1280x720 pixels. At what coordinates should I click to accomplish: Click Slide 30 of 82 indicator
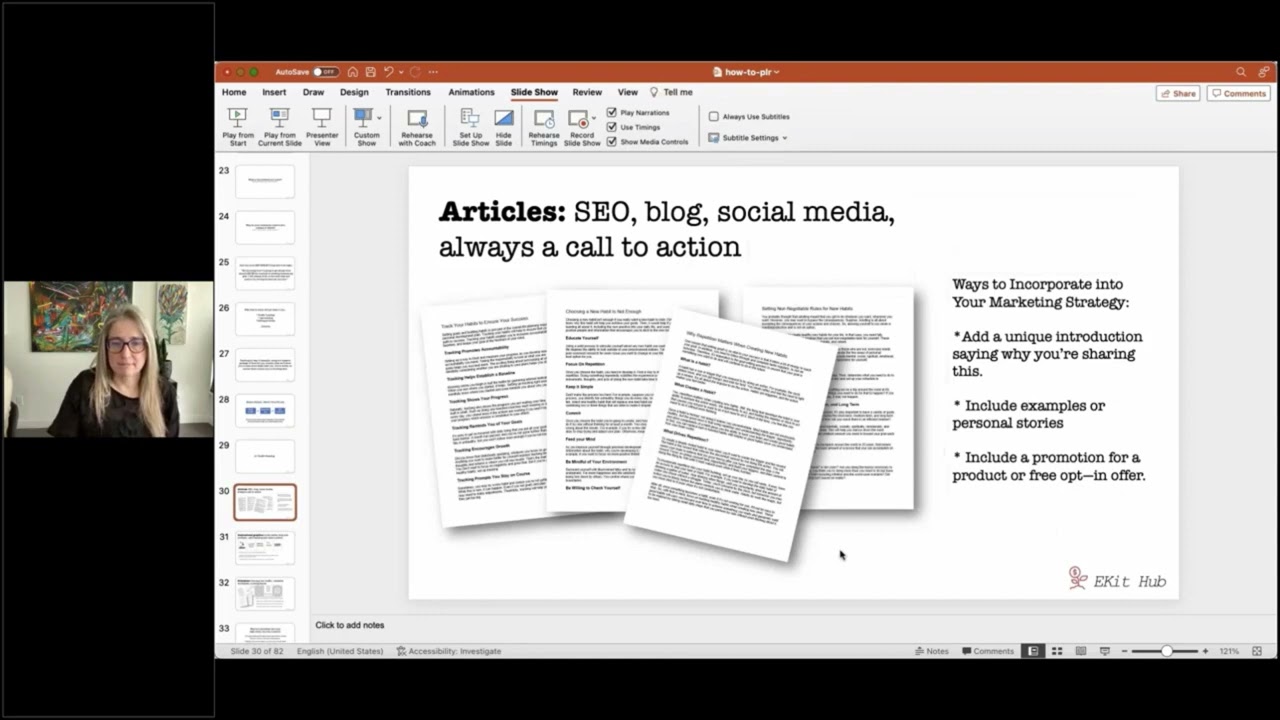click(x=257, y=651)
